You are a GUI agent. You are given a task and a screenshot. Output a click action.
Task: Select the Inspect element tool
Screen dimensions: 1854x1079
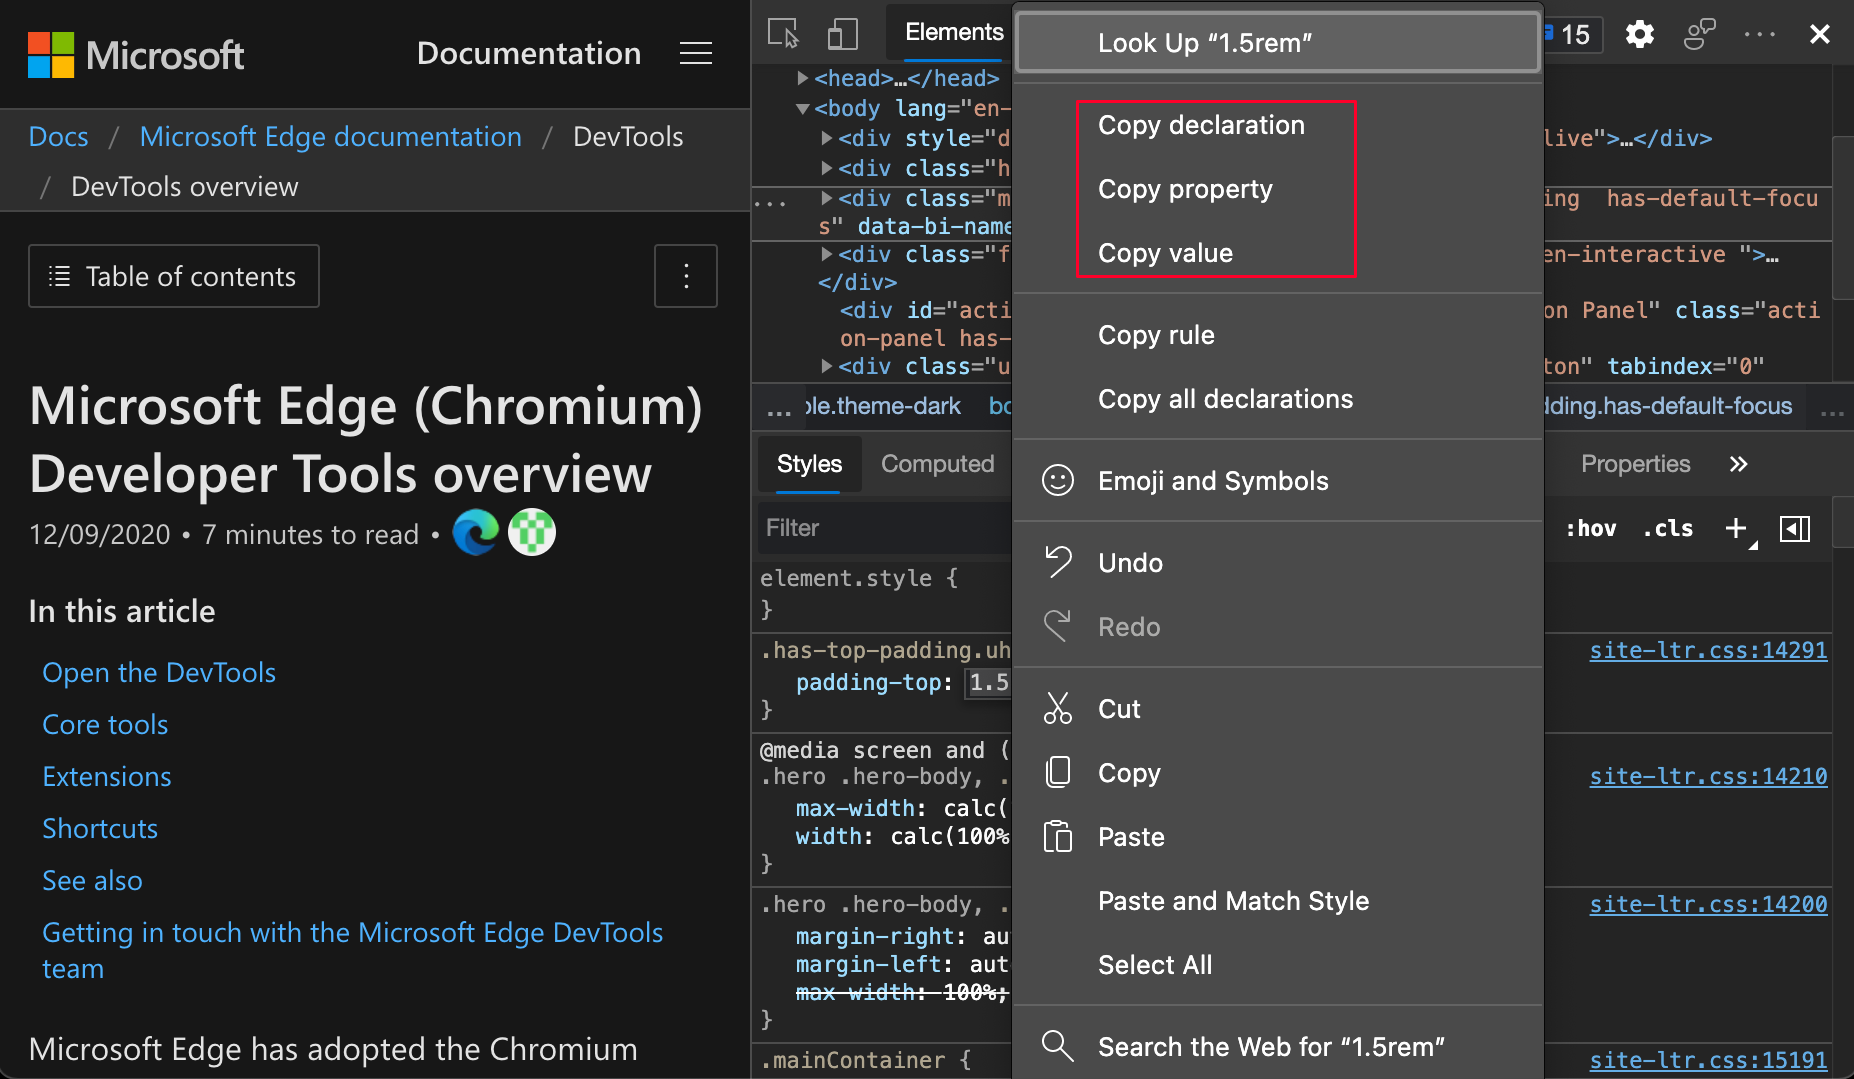coord(784,32)
